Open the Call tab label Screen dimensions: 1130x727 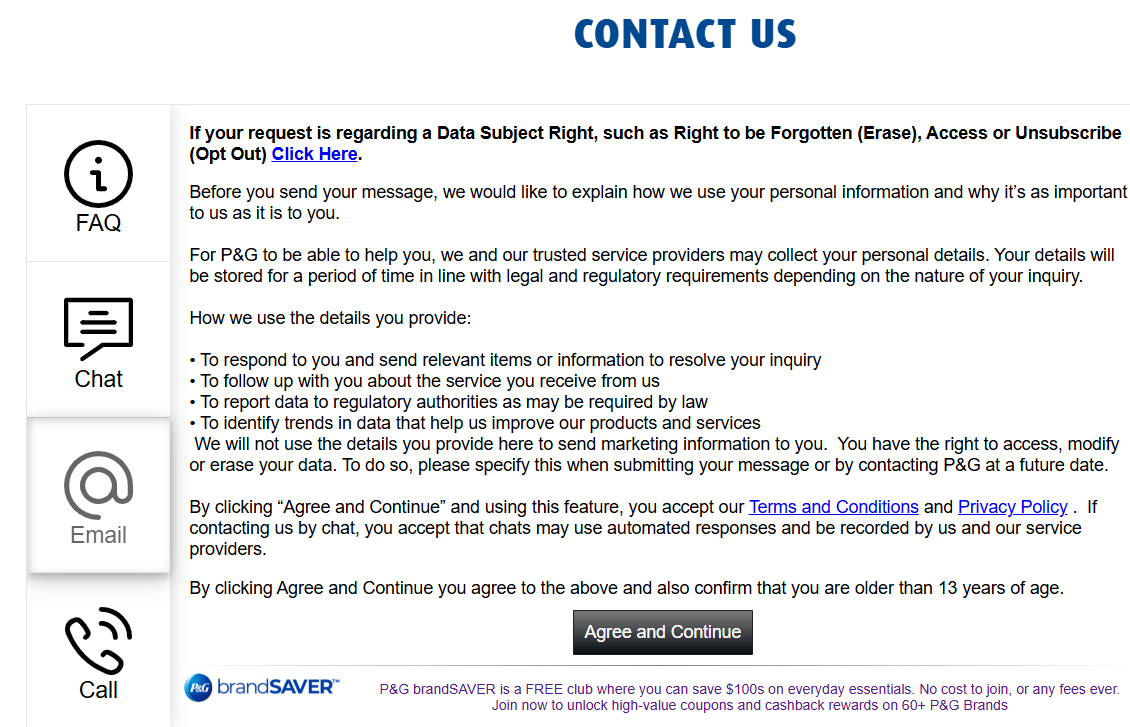tap(98, 690)
